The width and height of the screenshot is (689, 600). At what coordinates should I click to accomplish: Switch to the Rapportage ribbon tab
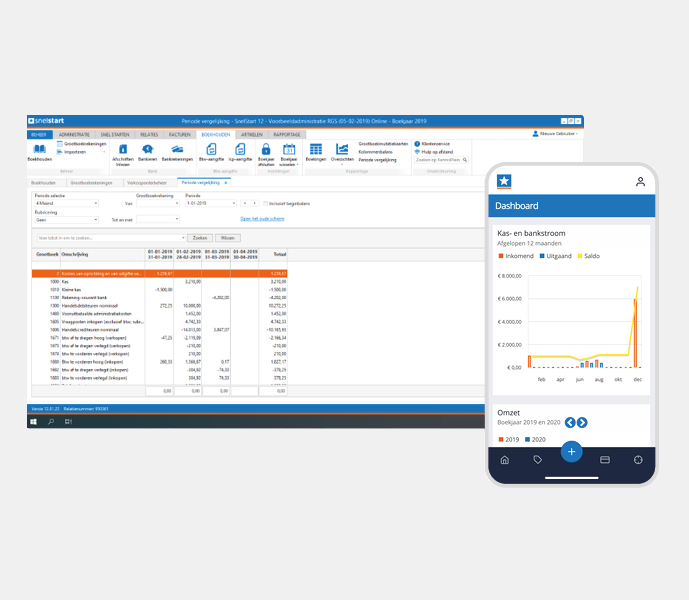[x=287, y=135]
